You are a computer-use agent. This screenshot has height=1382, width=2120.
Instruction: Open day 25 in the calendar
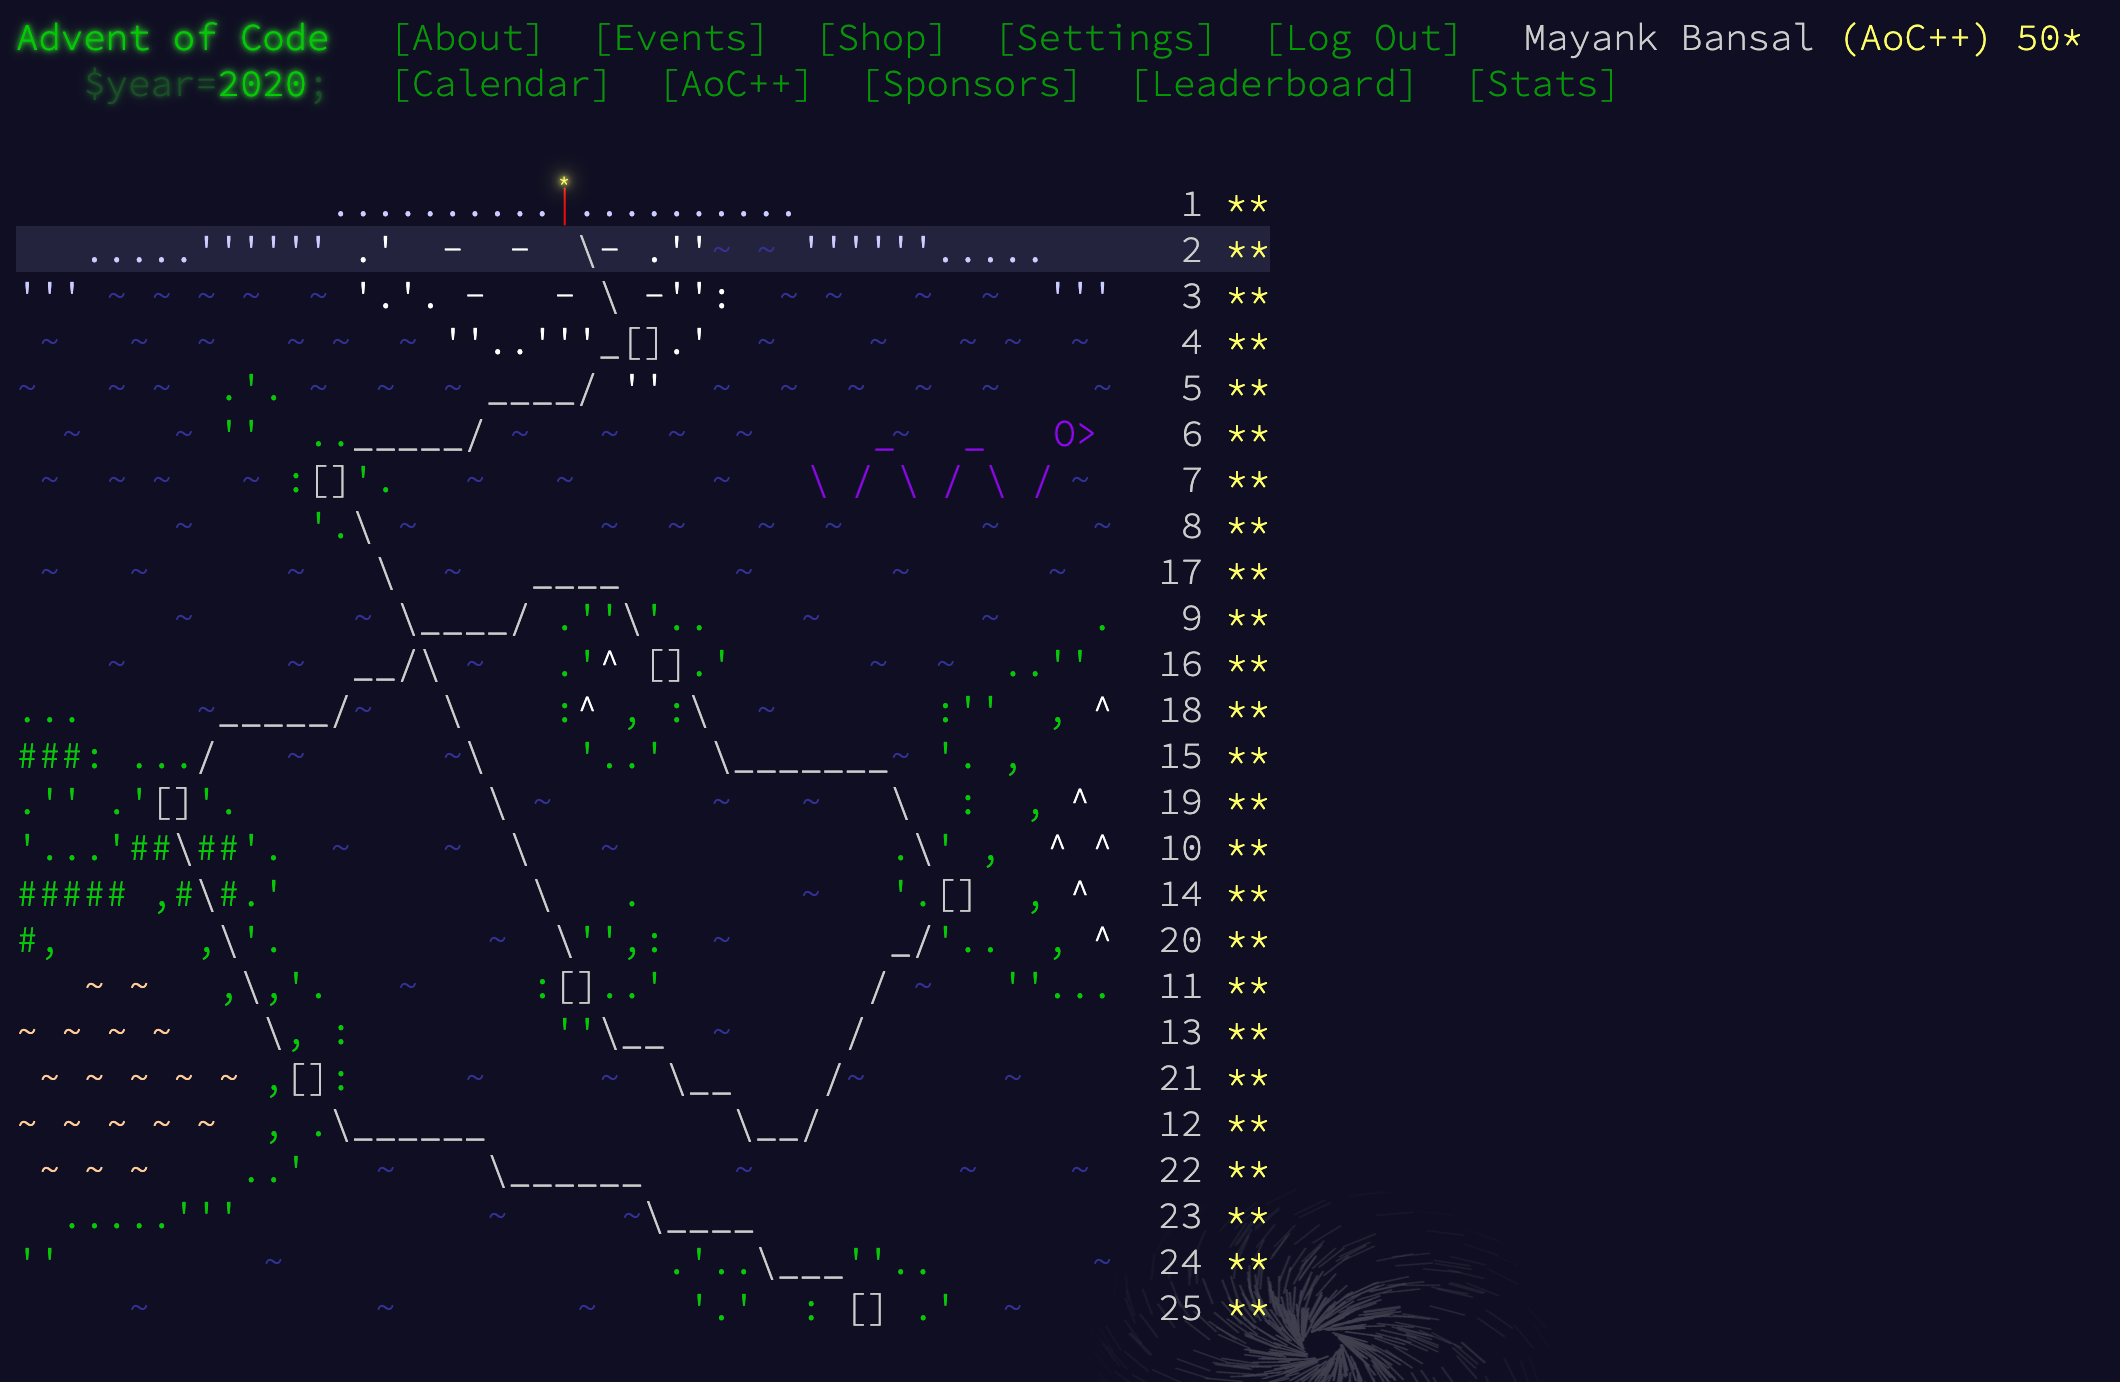pyautogui.click(x=1180, y=1308)
